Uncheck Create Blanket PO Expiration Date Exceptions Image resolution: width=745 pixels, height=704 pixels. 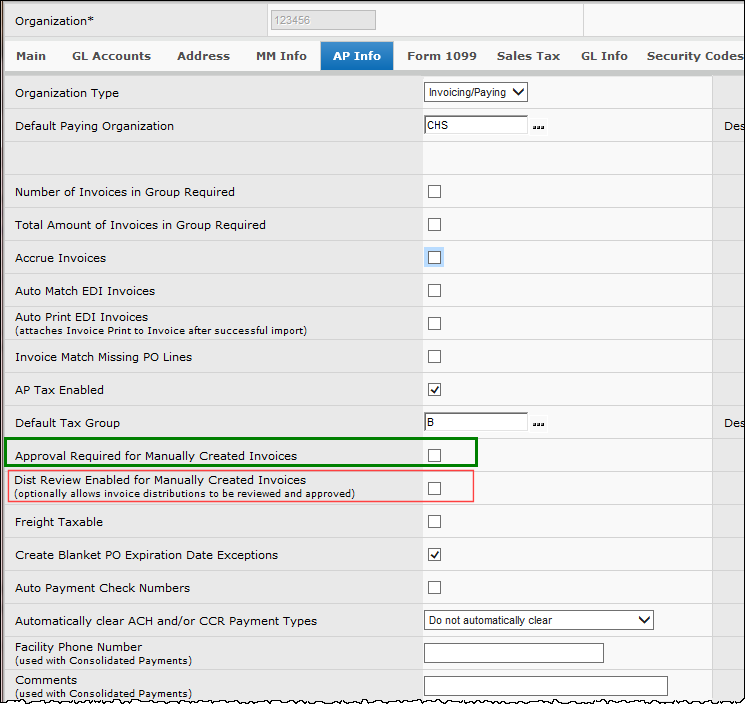click(x=434, y=555)
